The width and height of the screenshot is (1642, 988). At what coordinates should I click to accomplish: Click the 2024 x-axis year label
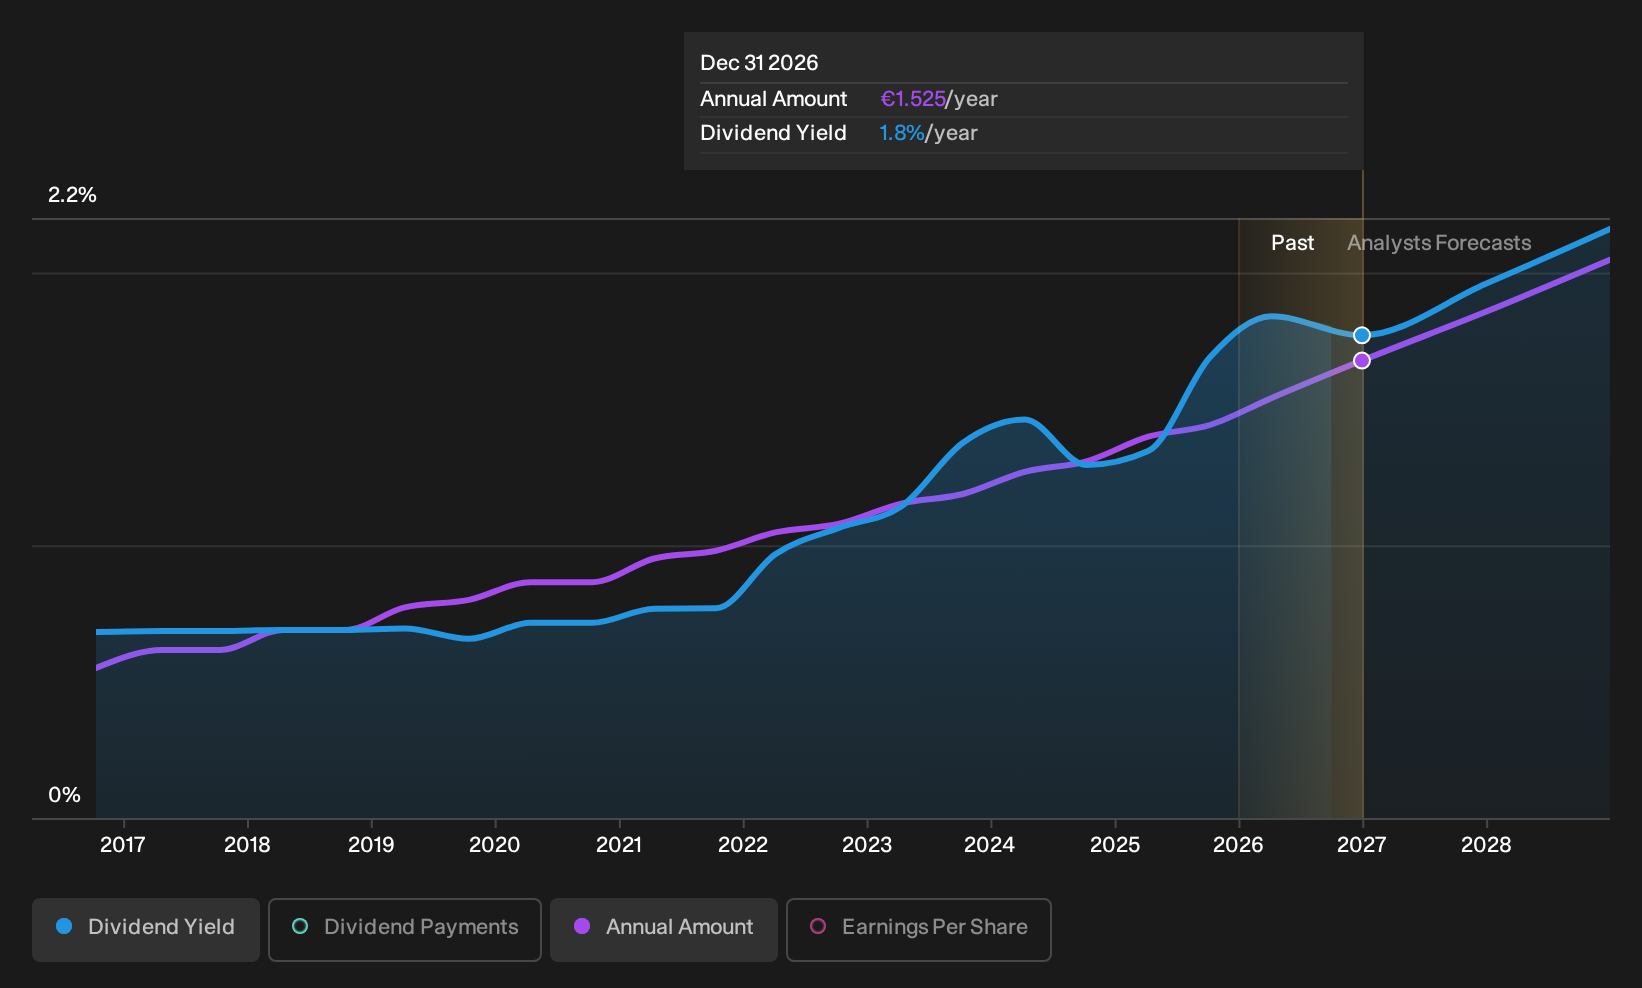[x=990, y=845]
